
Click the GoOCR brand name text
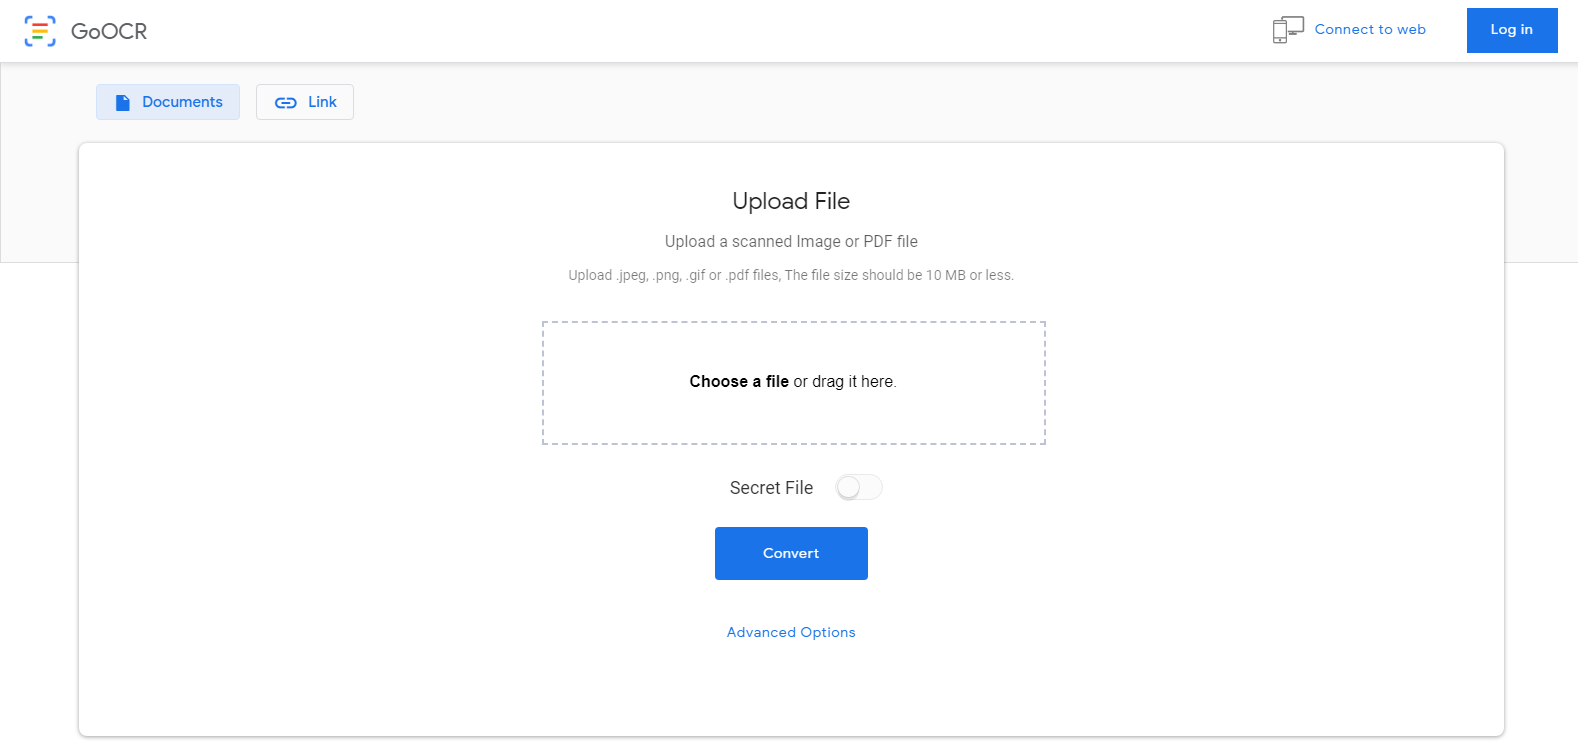point(110,31)
